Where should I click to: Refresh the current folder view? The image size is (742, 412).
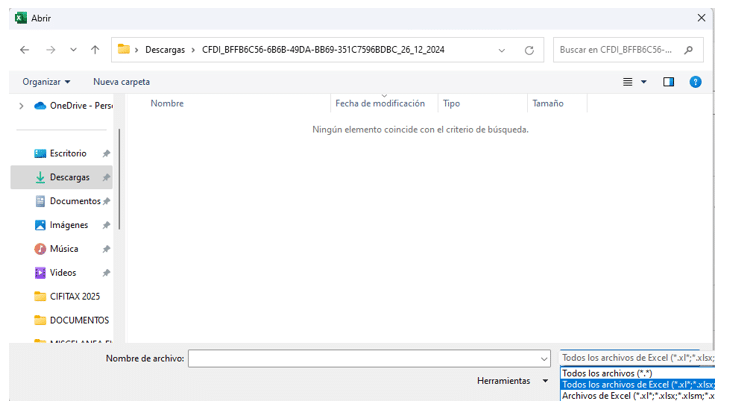529,49
